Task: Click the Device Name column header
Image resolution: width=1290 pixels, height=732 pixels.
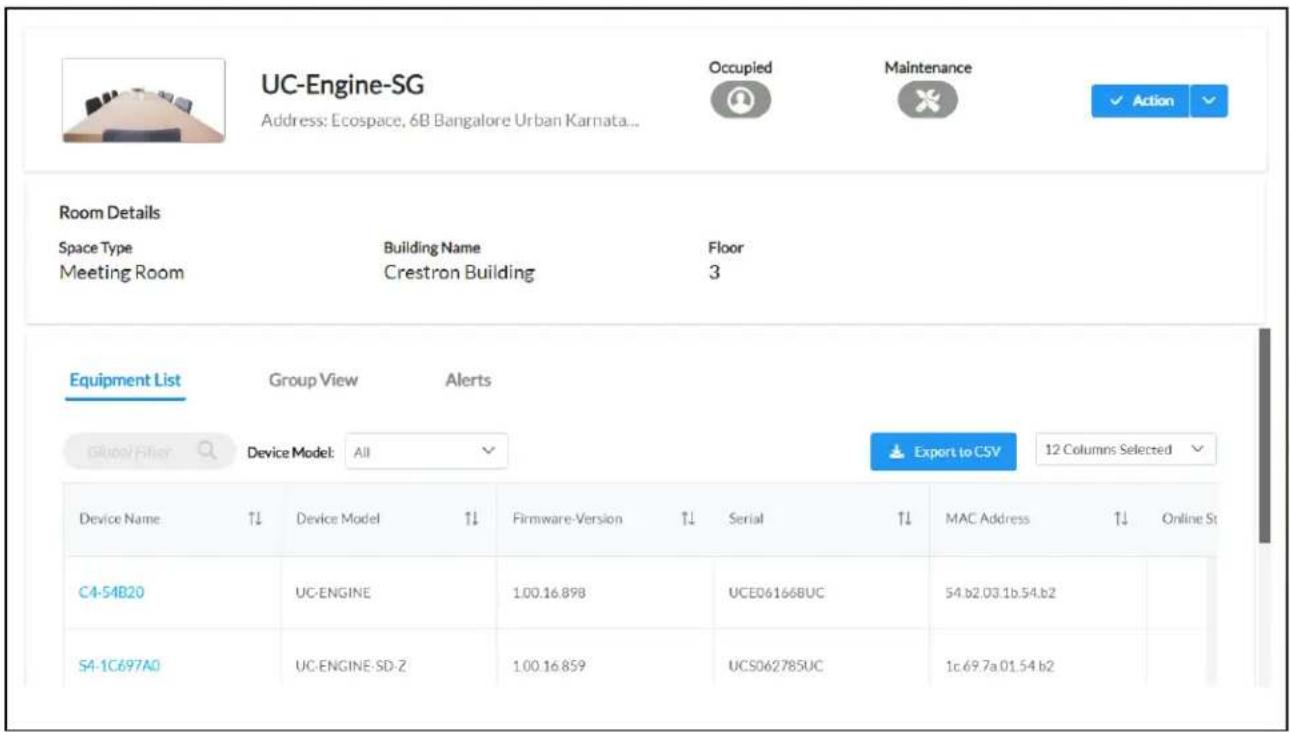Action: click(119, 519)
